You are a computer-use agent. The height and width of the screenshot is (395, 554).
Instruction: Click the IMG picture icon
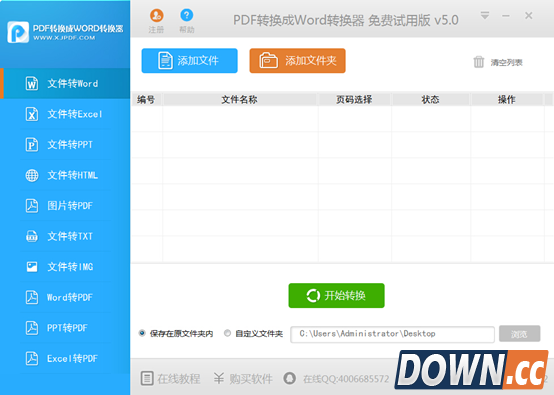point(32,267)
